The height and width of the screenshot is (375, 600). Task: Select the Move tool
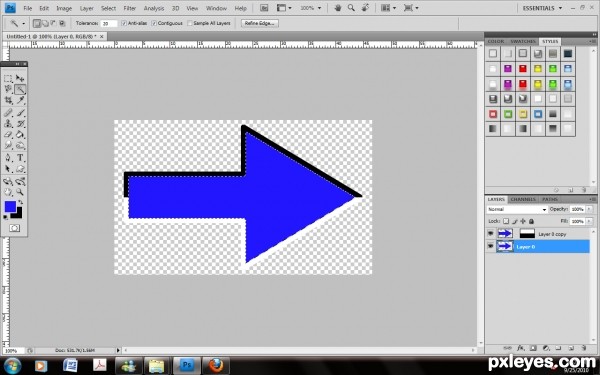coord(20,78)
